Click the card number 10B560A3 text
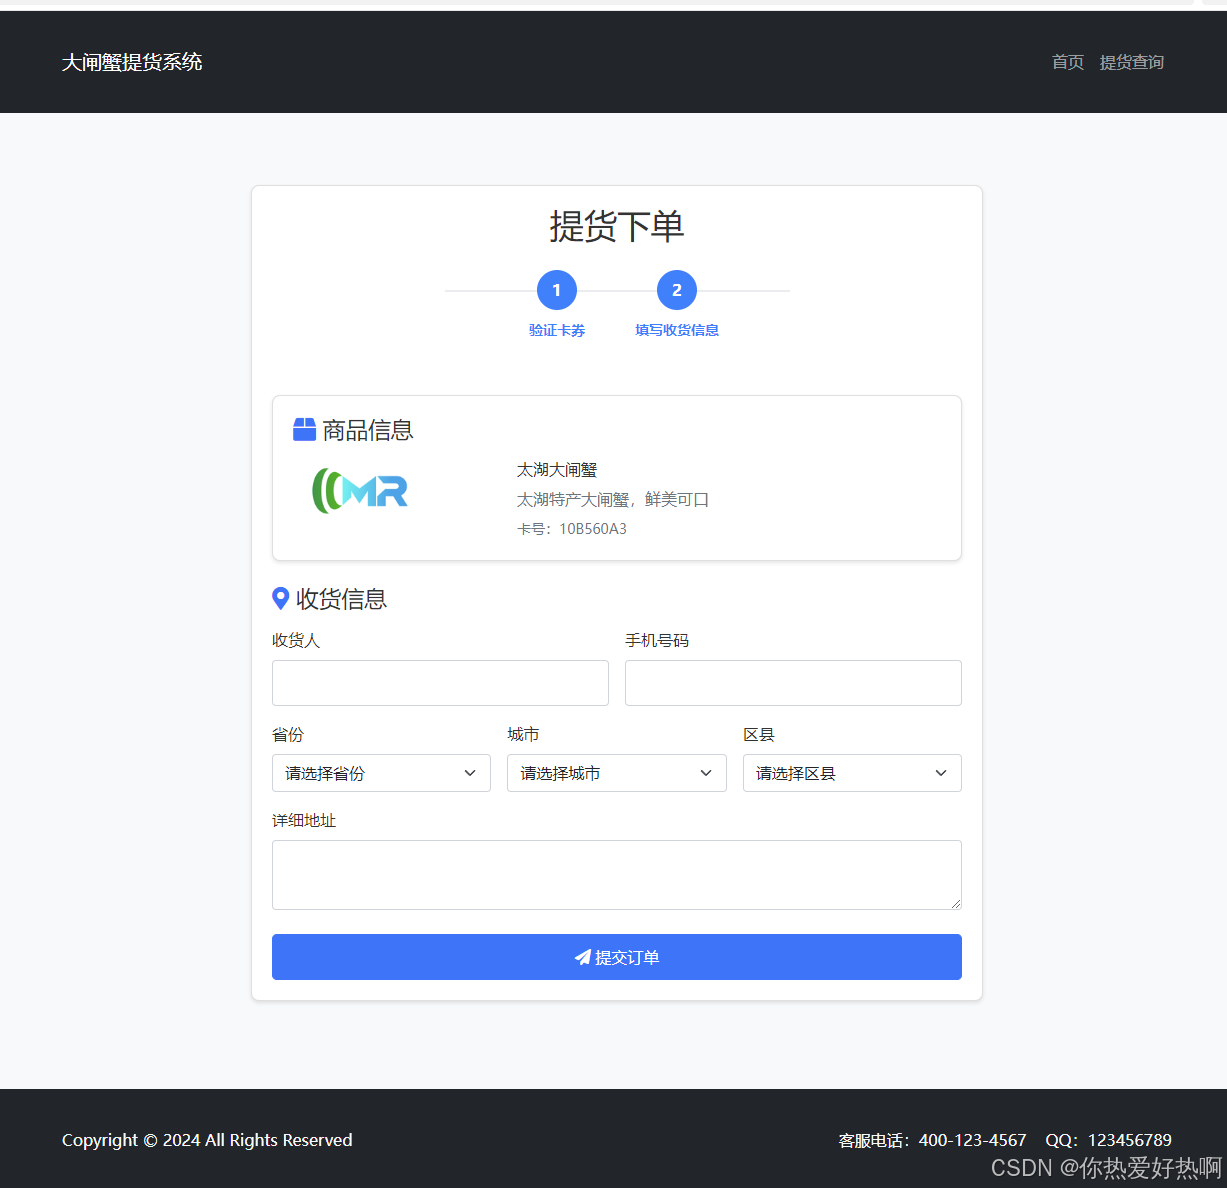 tap(572, 529)
